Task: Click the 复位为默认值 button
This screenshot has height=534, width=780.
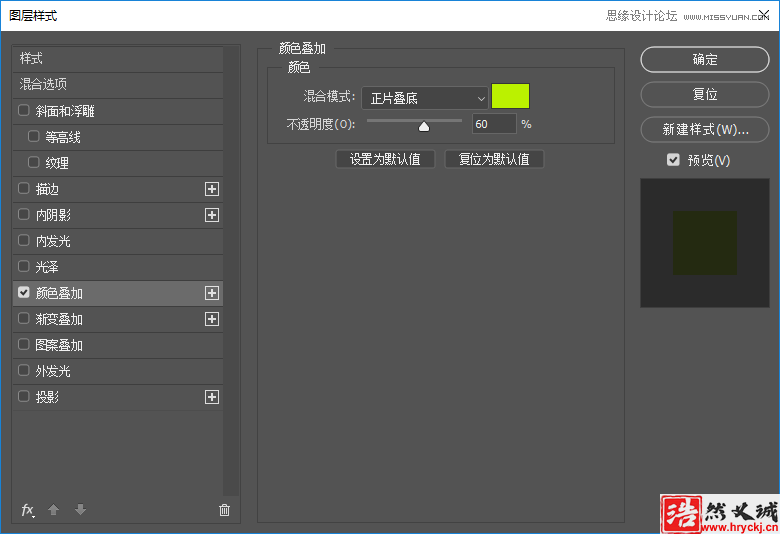Action: pos(493,159)
